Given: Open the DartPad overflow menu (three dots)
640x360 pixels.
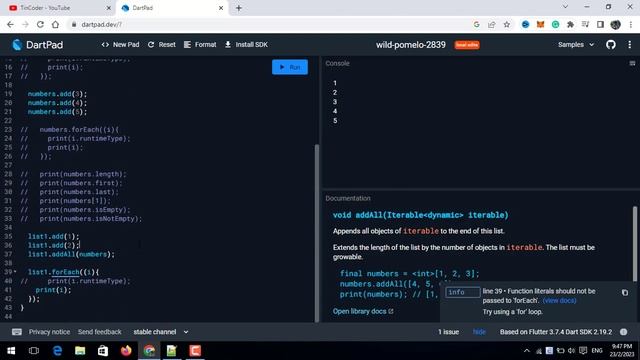Looking at the screenshot, I should click(x=629, y=44).
